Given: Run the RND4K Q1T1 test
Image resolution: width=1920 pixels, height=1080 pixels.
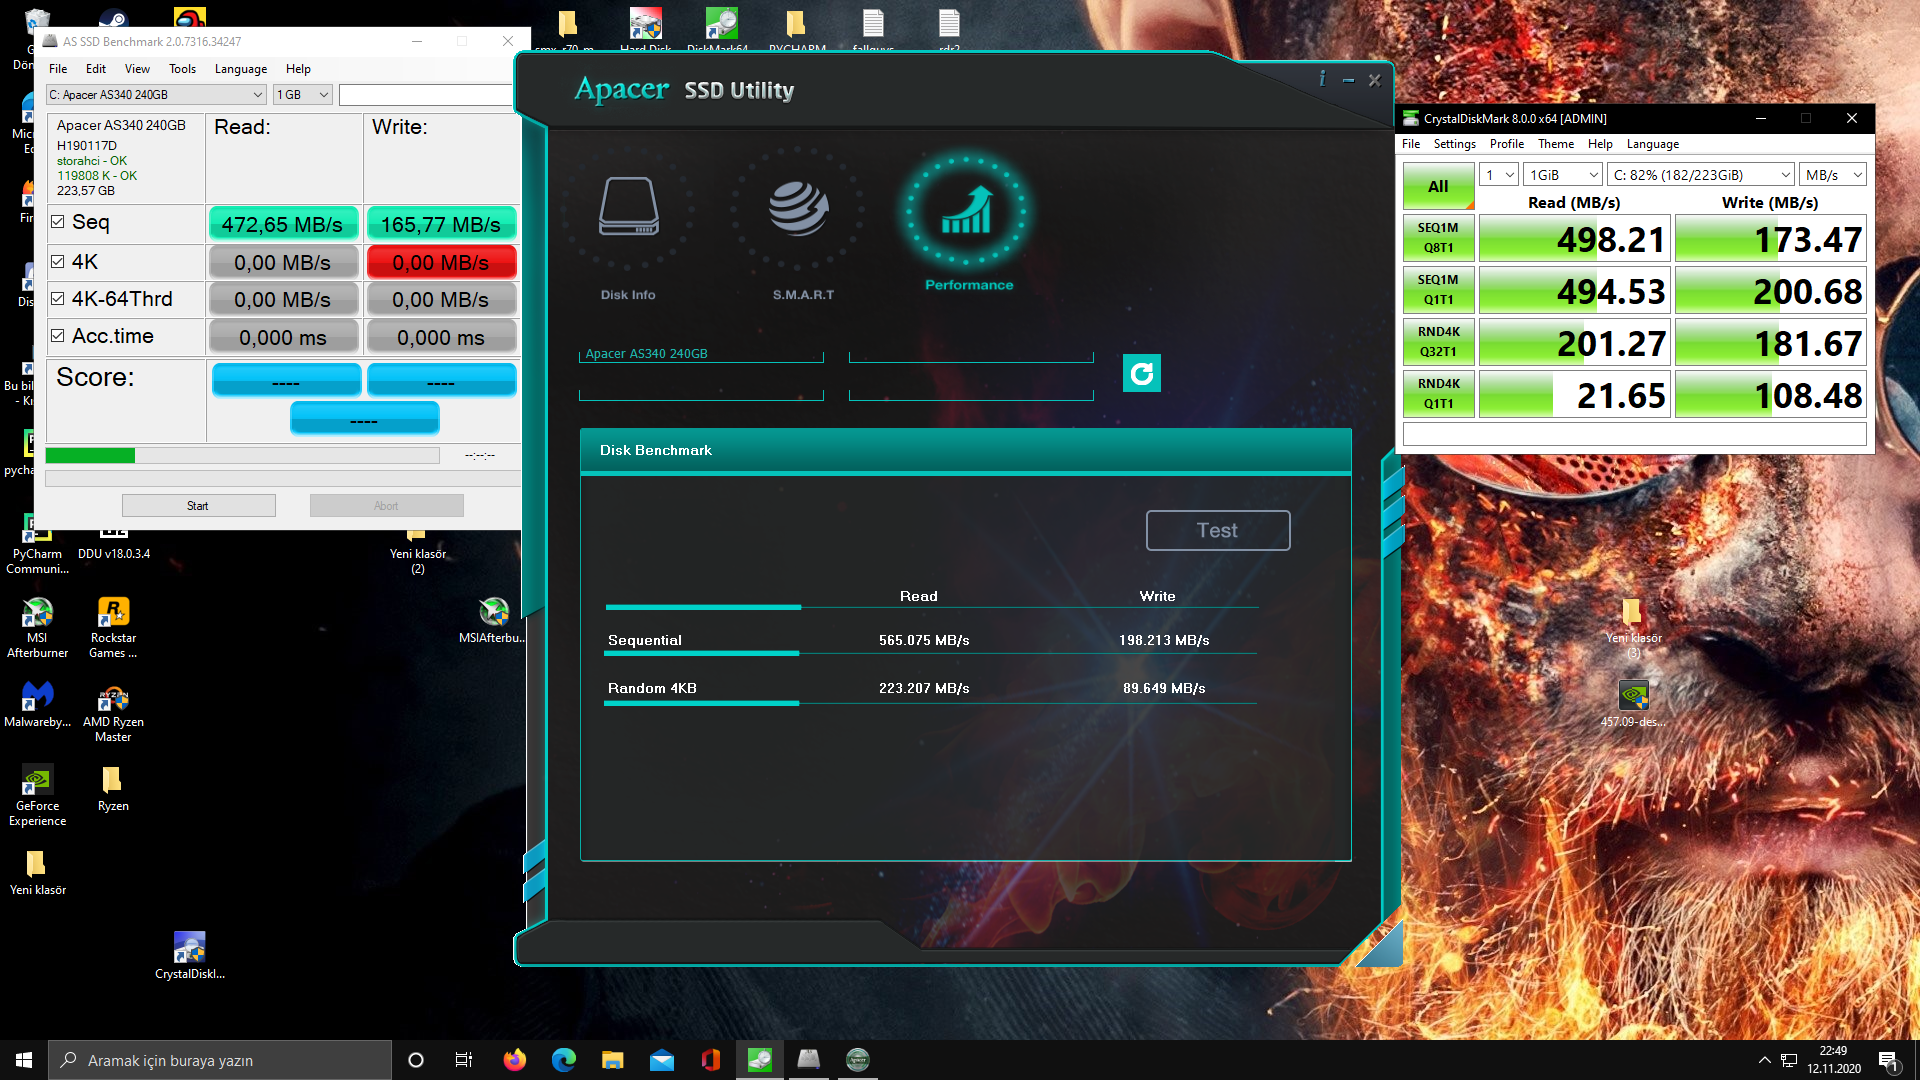Looking at the screenshot, I should (x=1438, y=394).
